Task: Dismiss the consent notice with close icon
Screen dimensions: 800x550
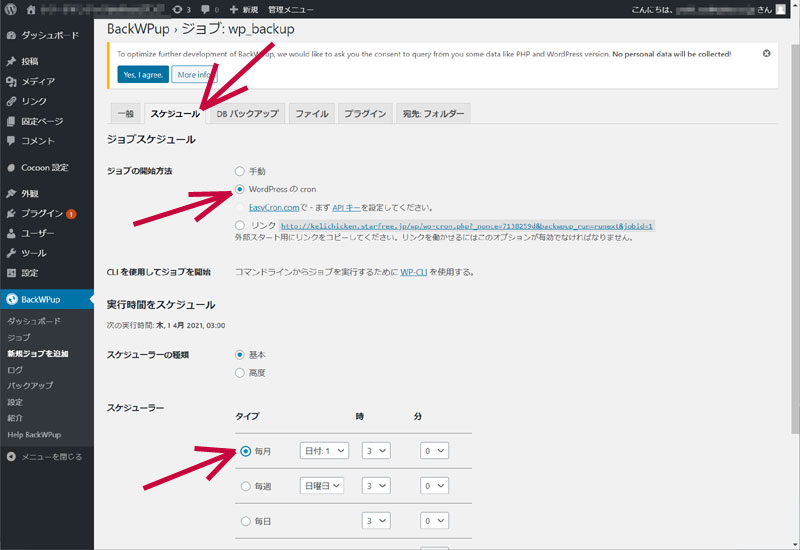Action: (766, 53)
